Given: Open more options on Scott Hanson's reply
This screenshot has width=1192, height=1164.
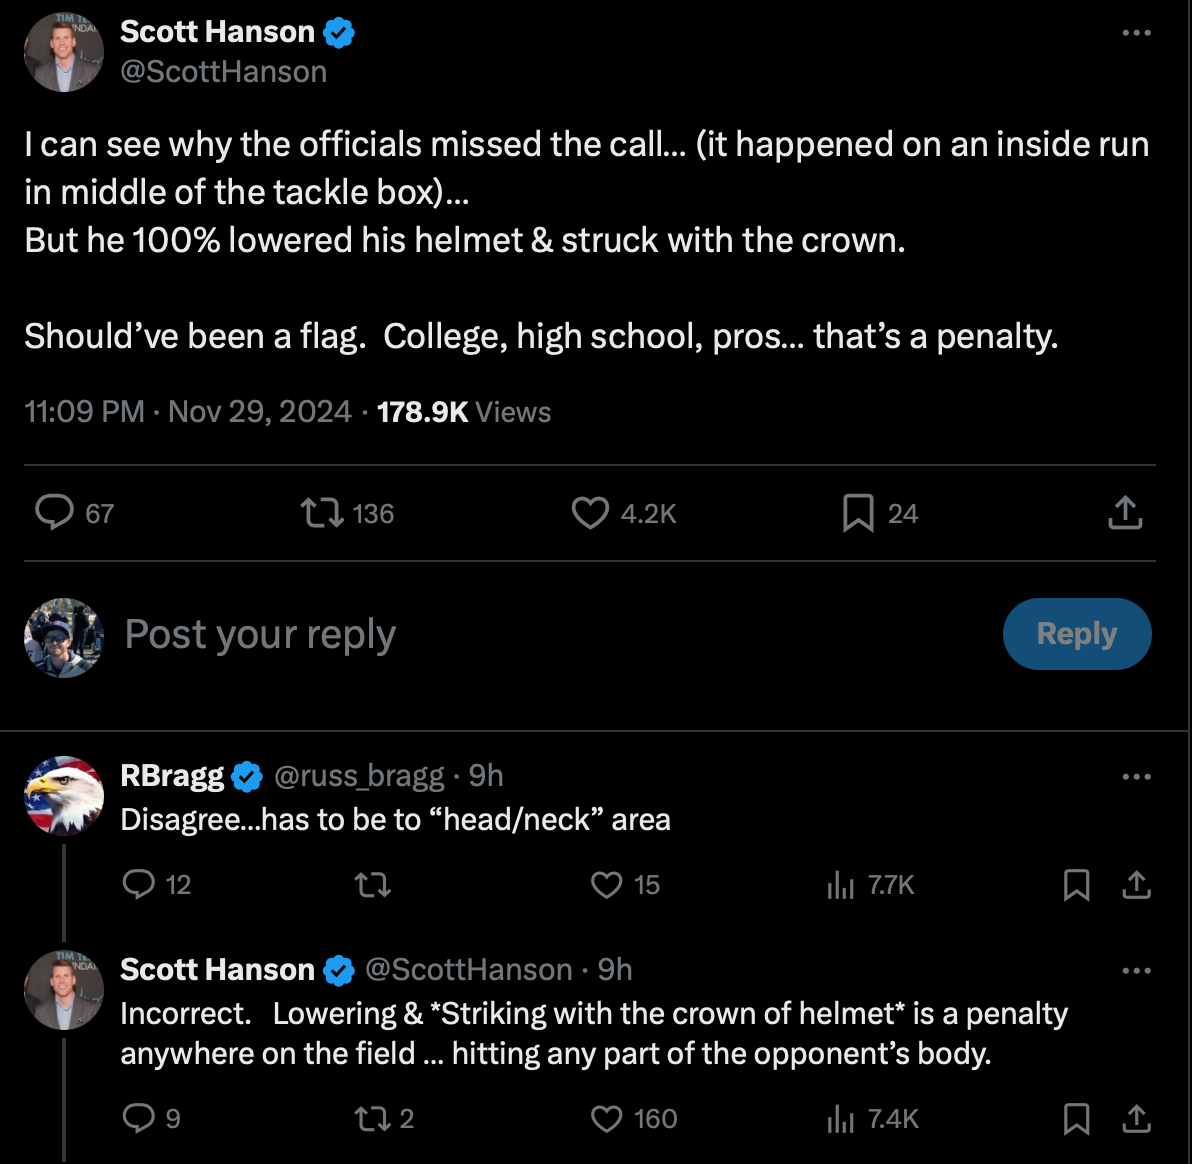Looking at the screenshot, I should 1136,970.
